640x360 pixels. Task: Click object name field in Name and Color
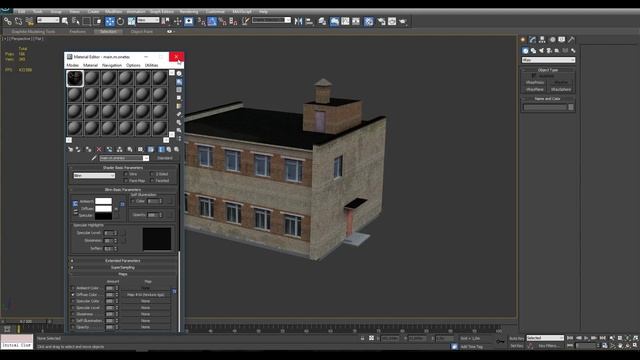click(545, 107)
